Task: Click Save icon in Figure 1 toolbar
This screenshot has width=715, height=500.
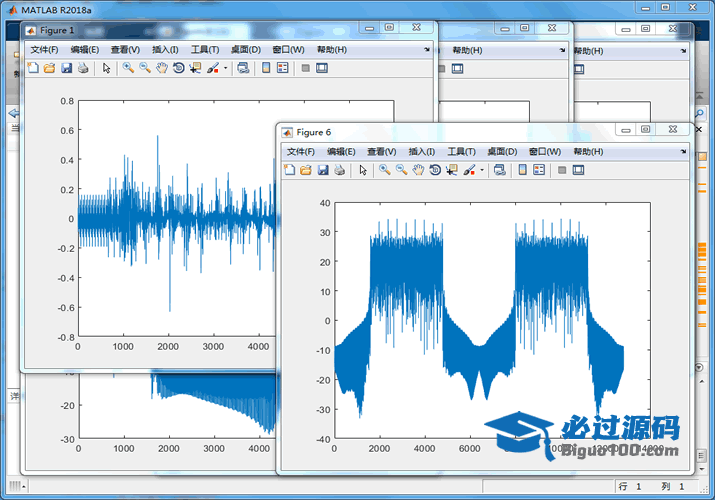Action: click(x=67, y=68)
